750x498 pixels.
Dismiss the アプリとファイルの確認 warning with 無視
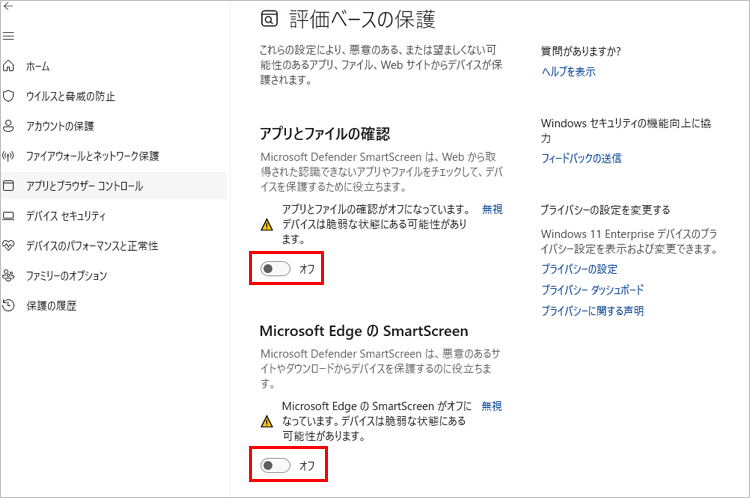[492, 210]
